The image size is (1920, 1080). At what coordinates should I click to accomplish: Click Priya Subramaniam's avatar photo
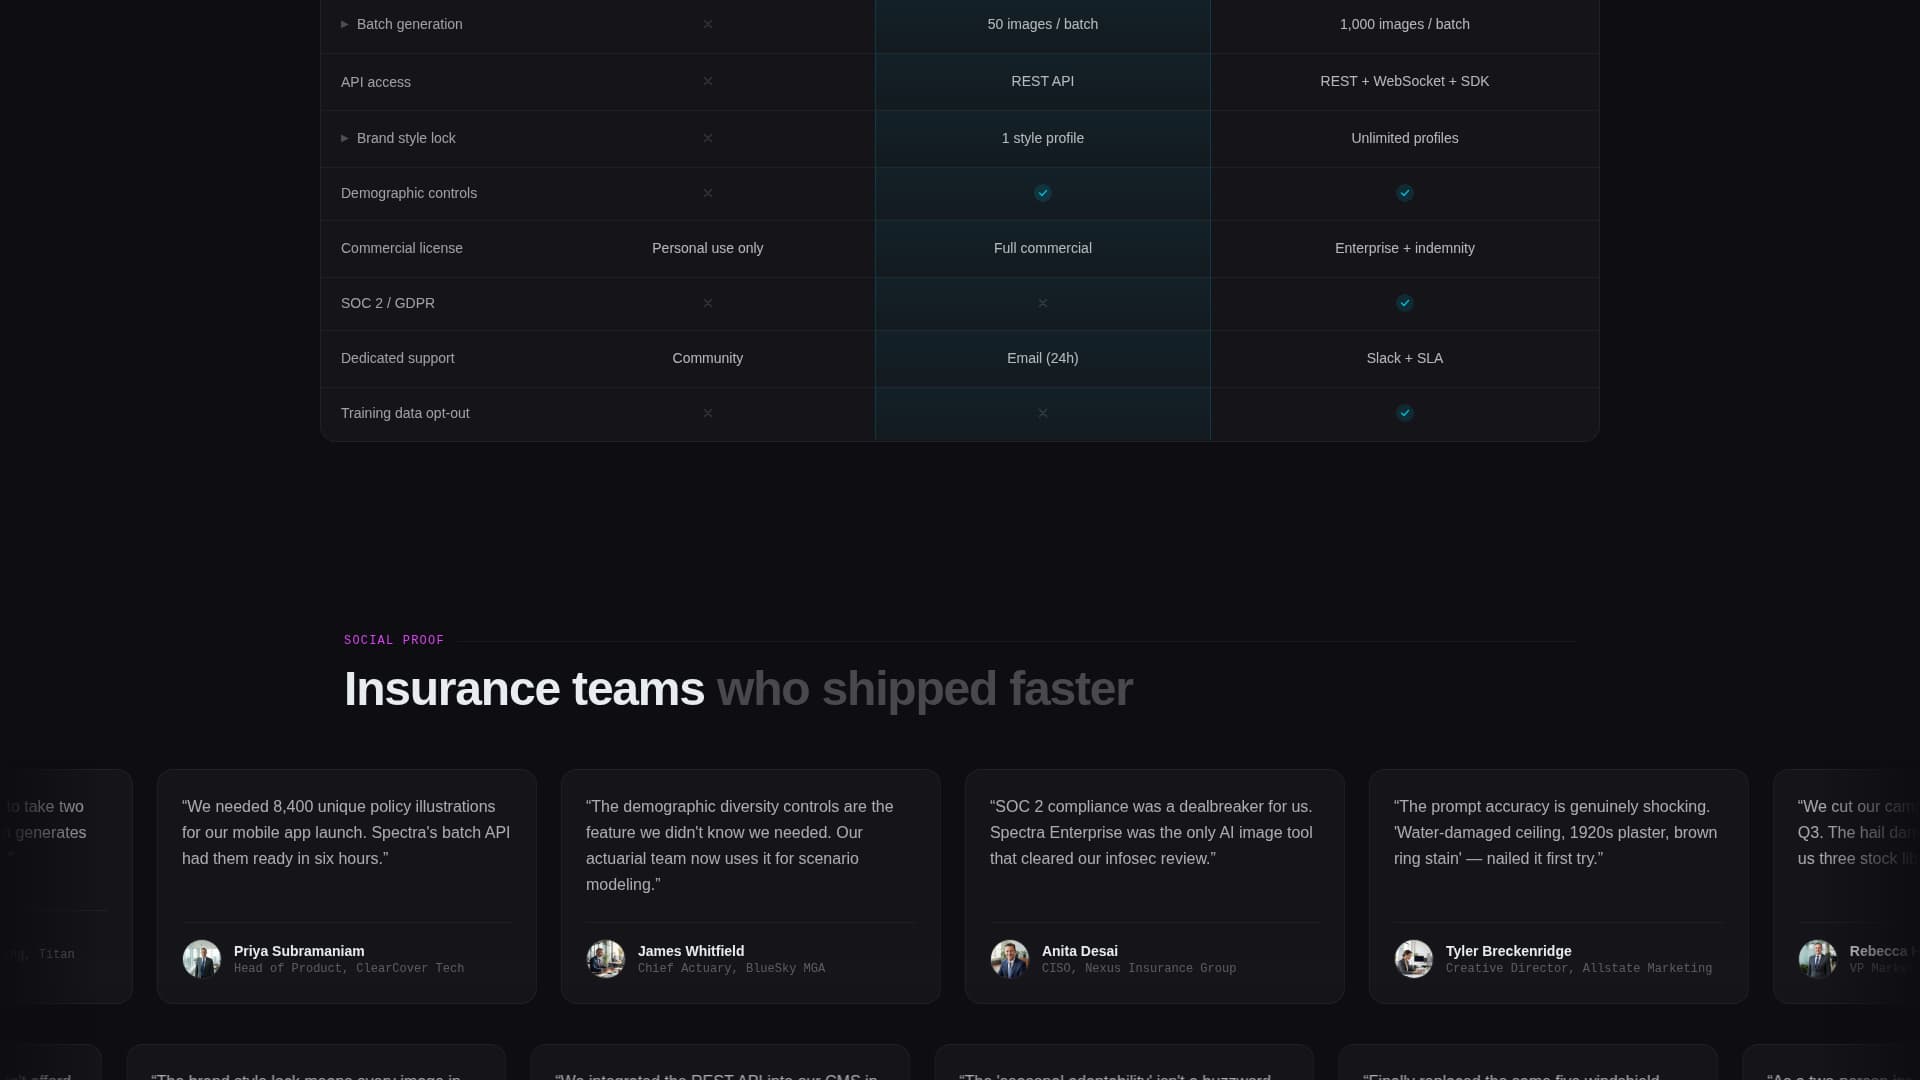[x=201, y=958]
